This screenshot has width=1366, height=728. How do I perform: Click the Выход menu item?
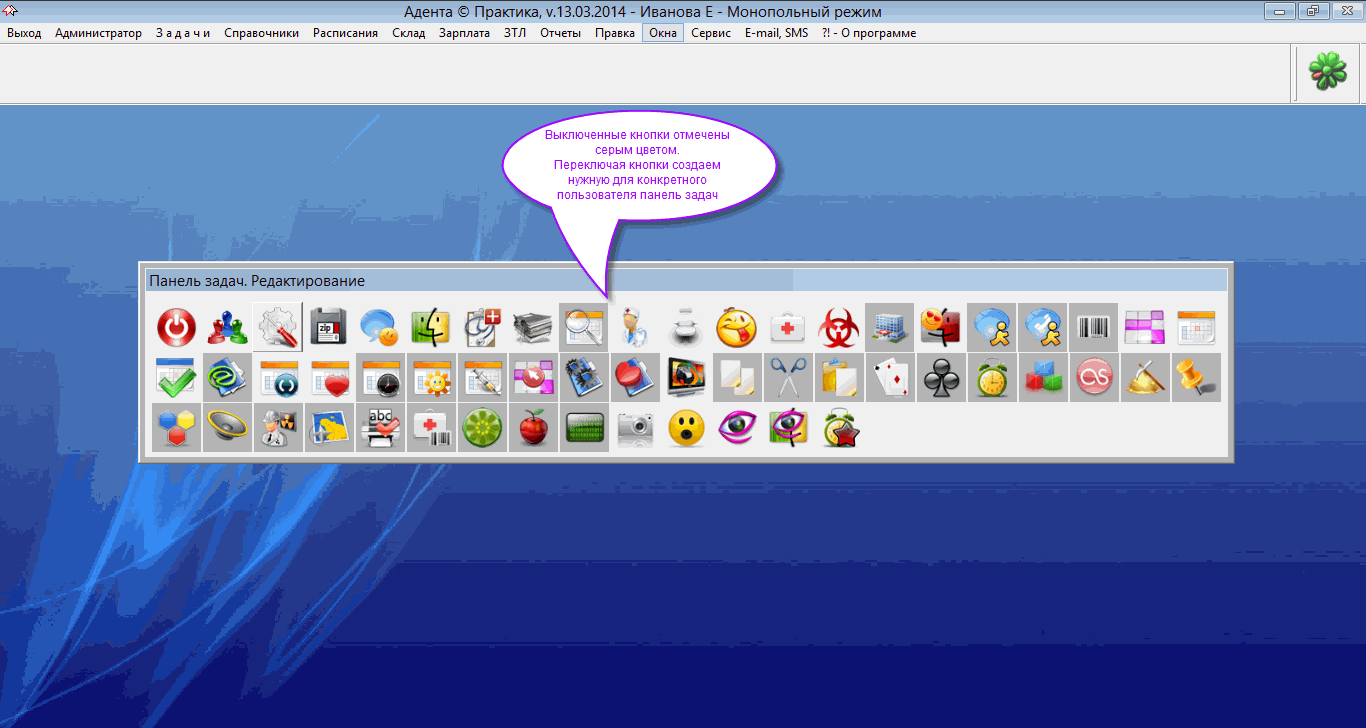[24, 33]
